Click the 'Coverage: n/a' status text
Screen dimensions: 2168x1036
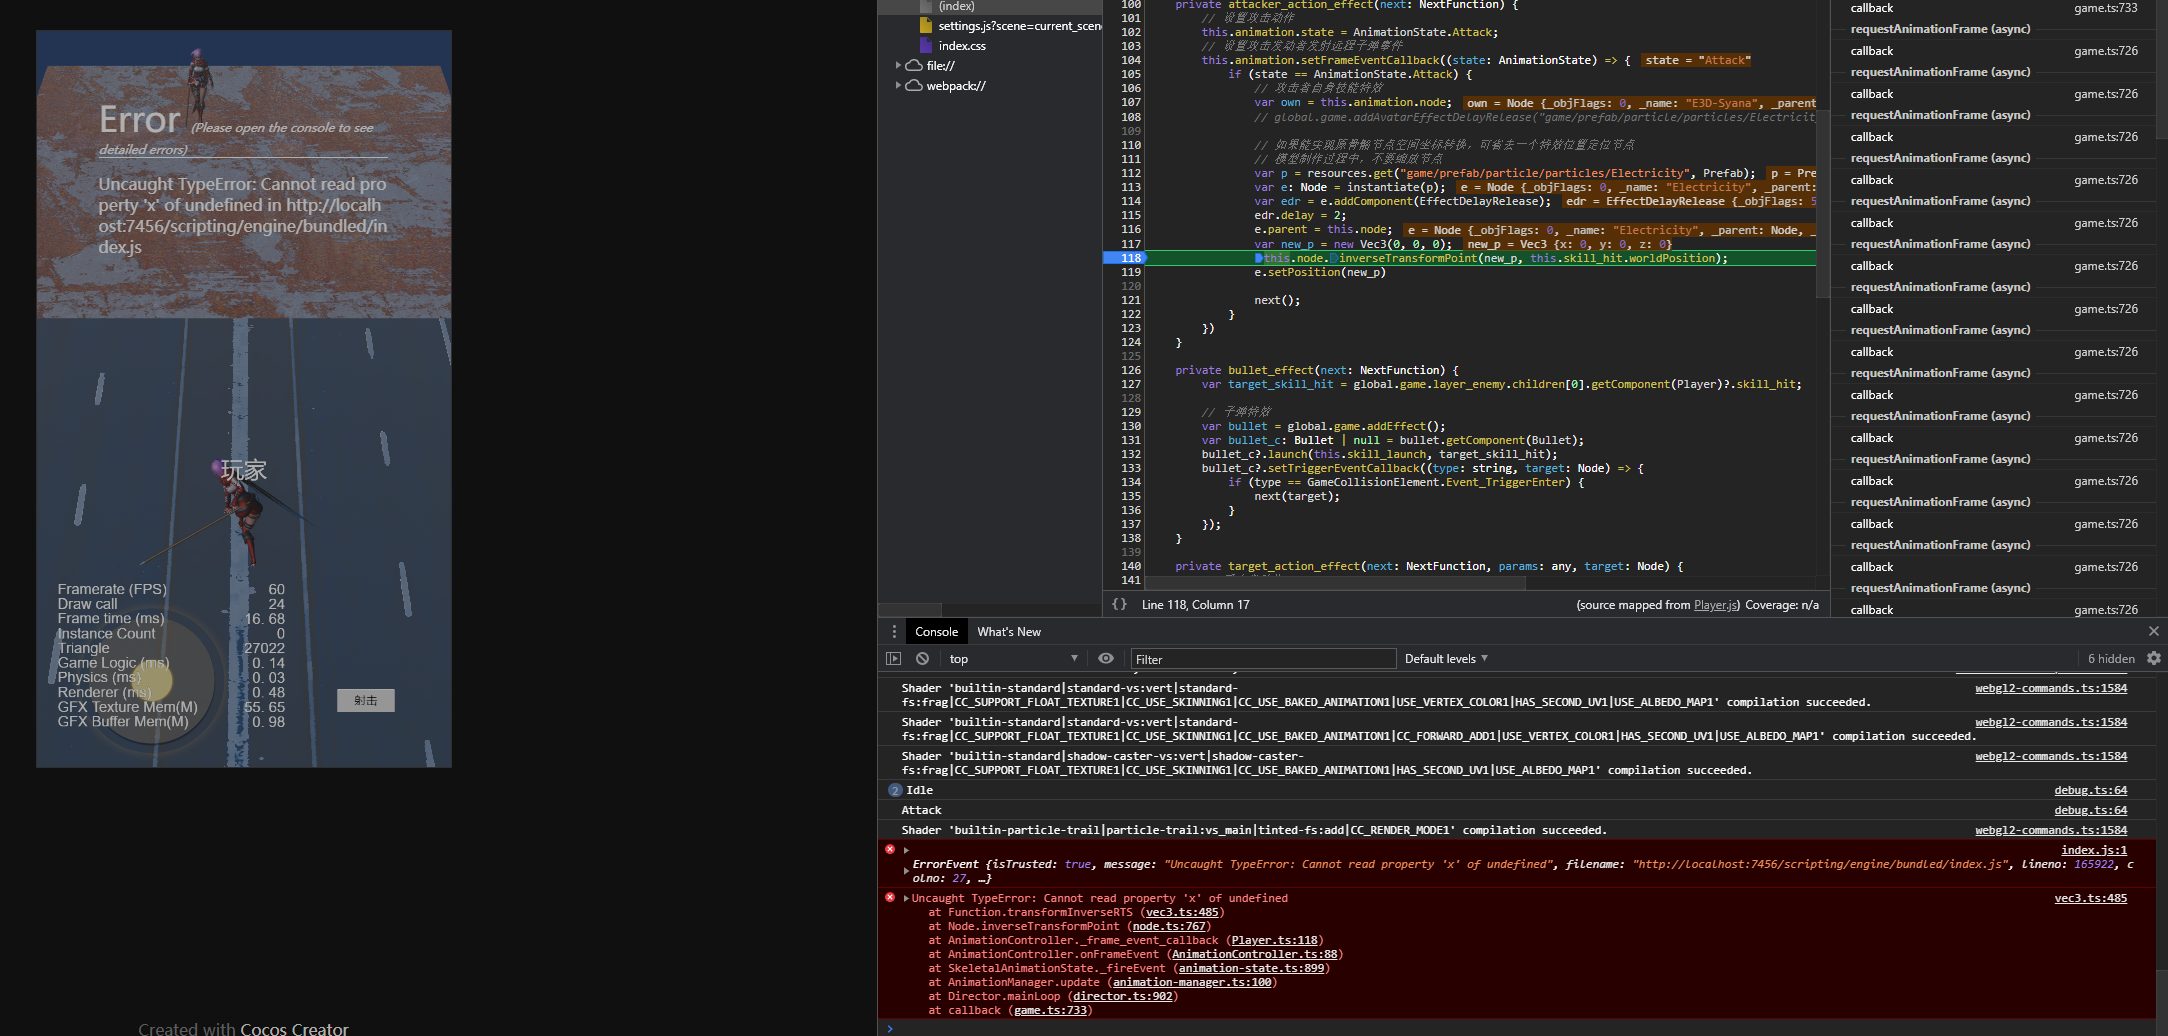point(1782,605)
